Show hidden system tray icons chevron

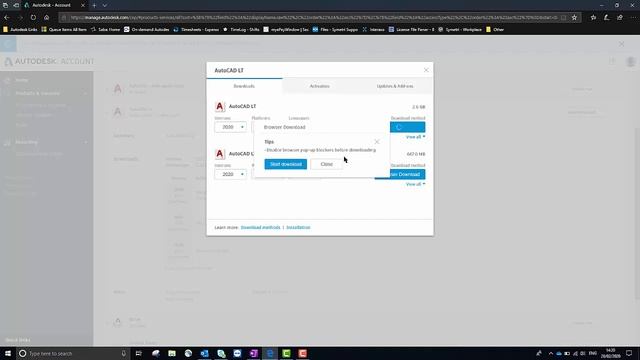pos(551,353)
